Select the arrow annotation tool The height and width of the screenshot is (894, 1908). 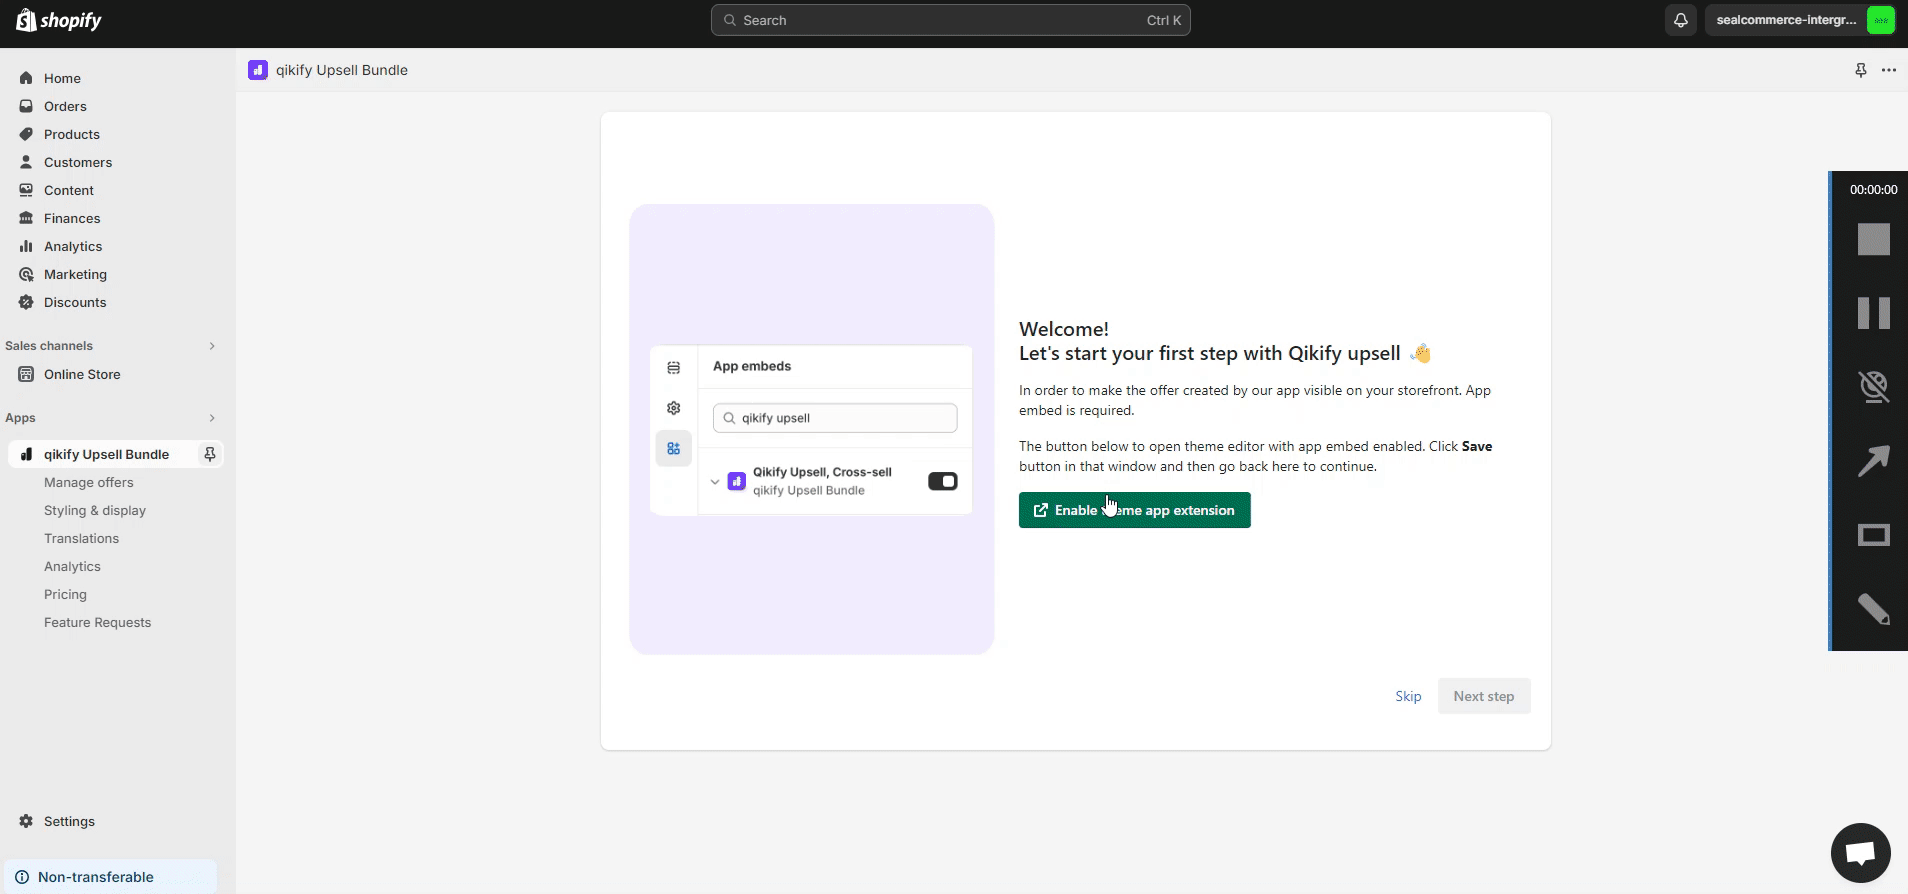(x=1874, y=461)
